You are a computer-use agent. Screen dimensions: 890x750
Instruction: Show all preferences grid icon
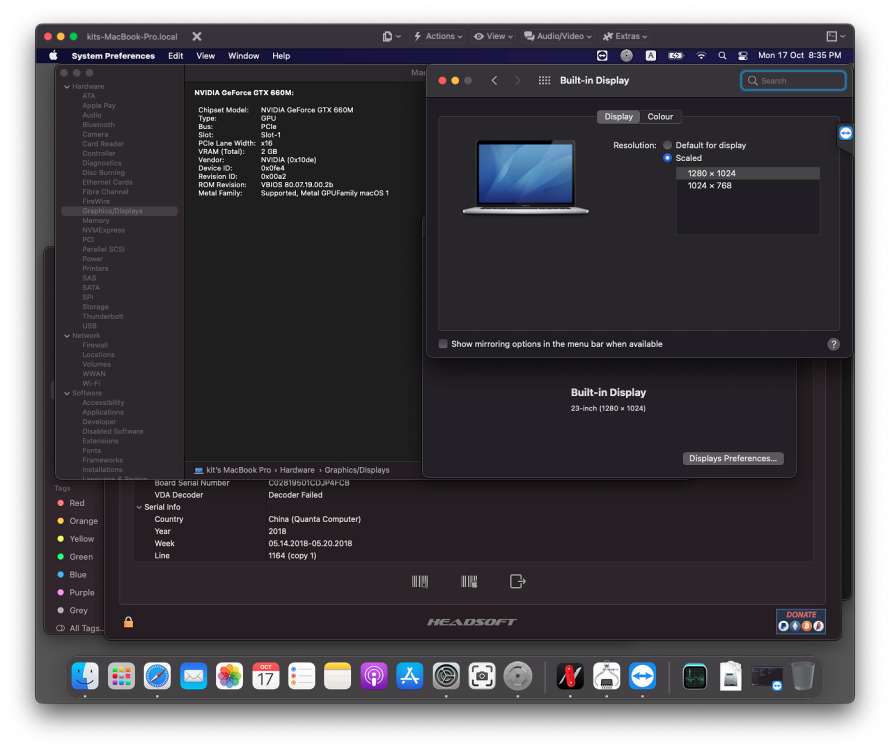(x=544, y=81)
